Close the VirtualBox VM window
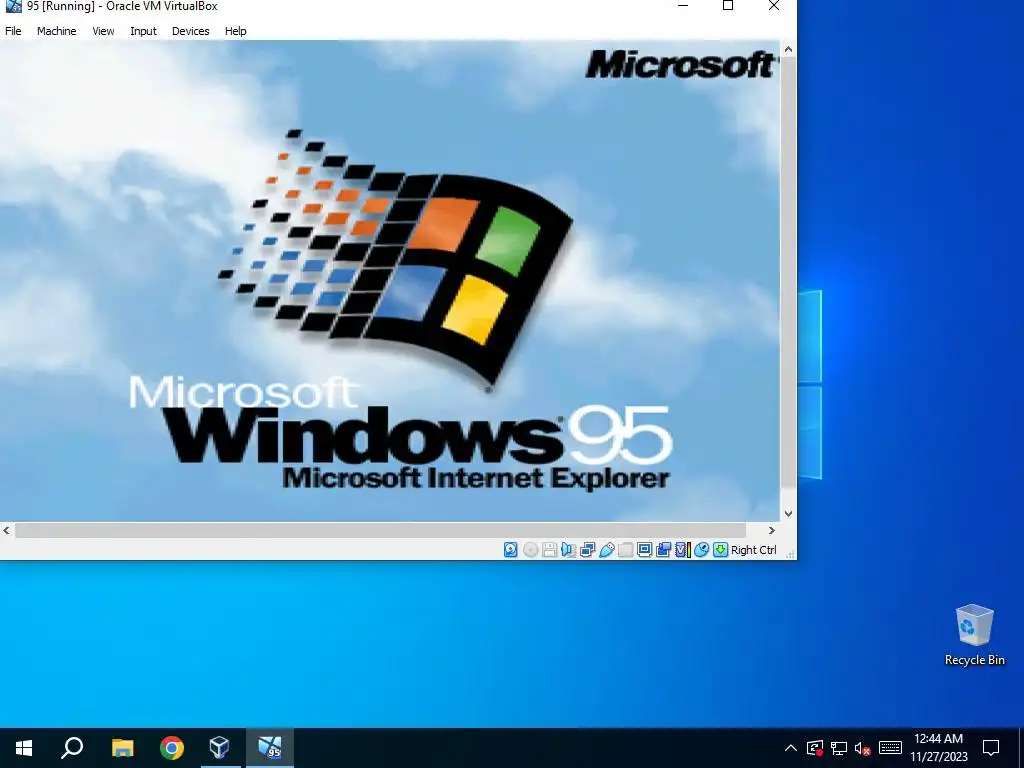 tap(774, 6)
